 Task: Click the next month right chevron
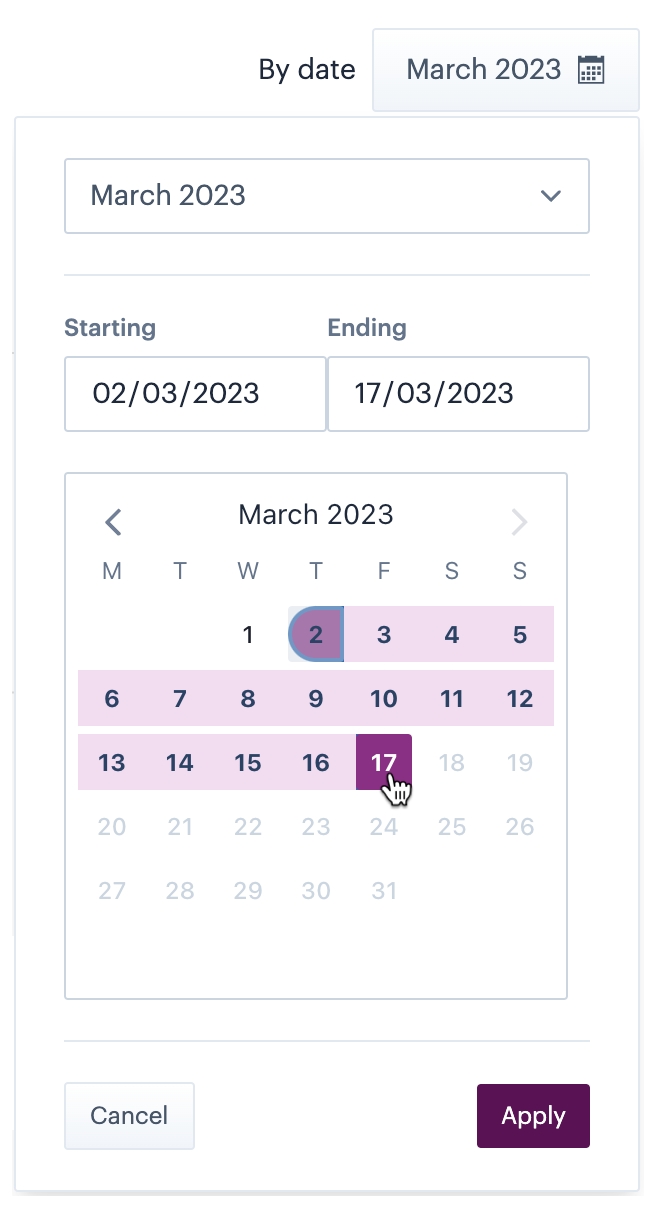pyautogui.click(x=519, y=521)
